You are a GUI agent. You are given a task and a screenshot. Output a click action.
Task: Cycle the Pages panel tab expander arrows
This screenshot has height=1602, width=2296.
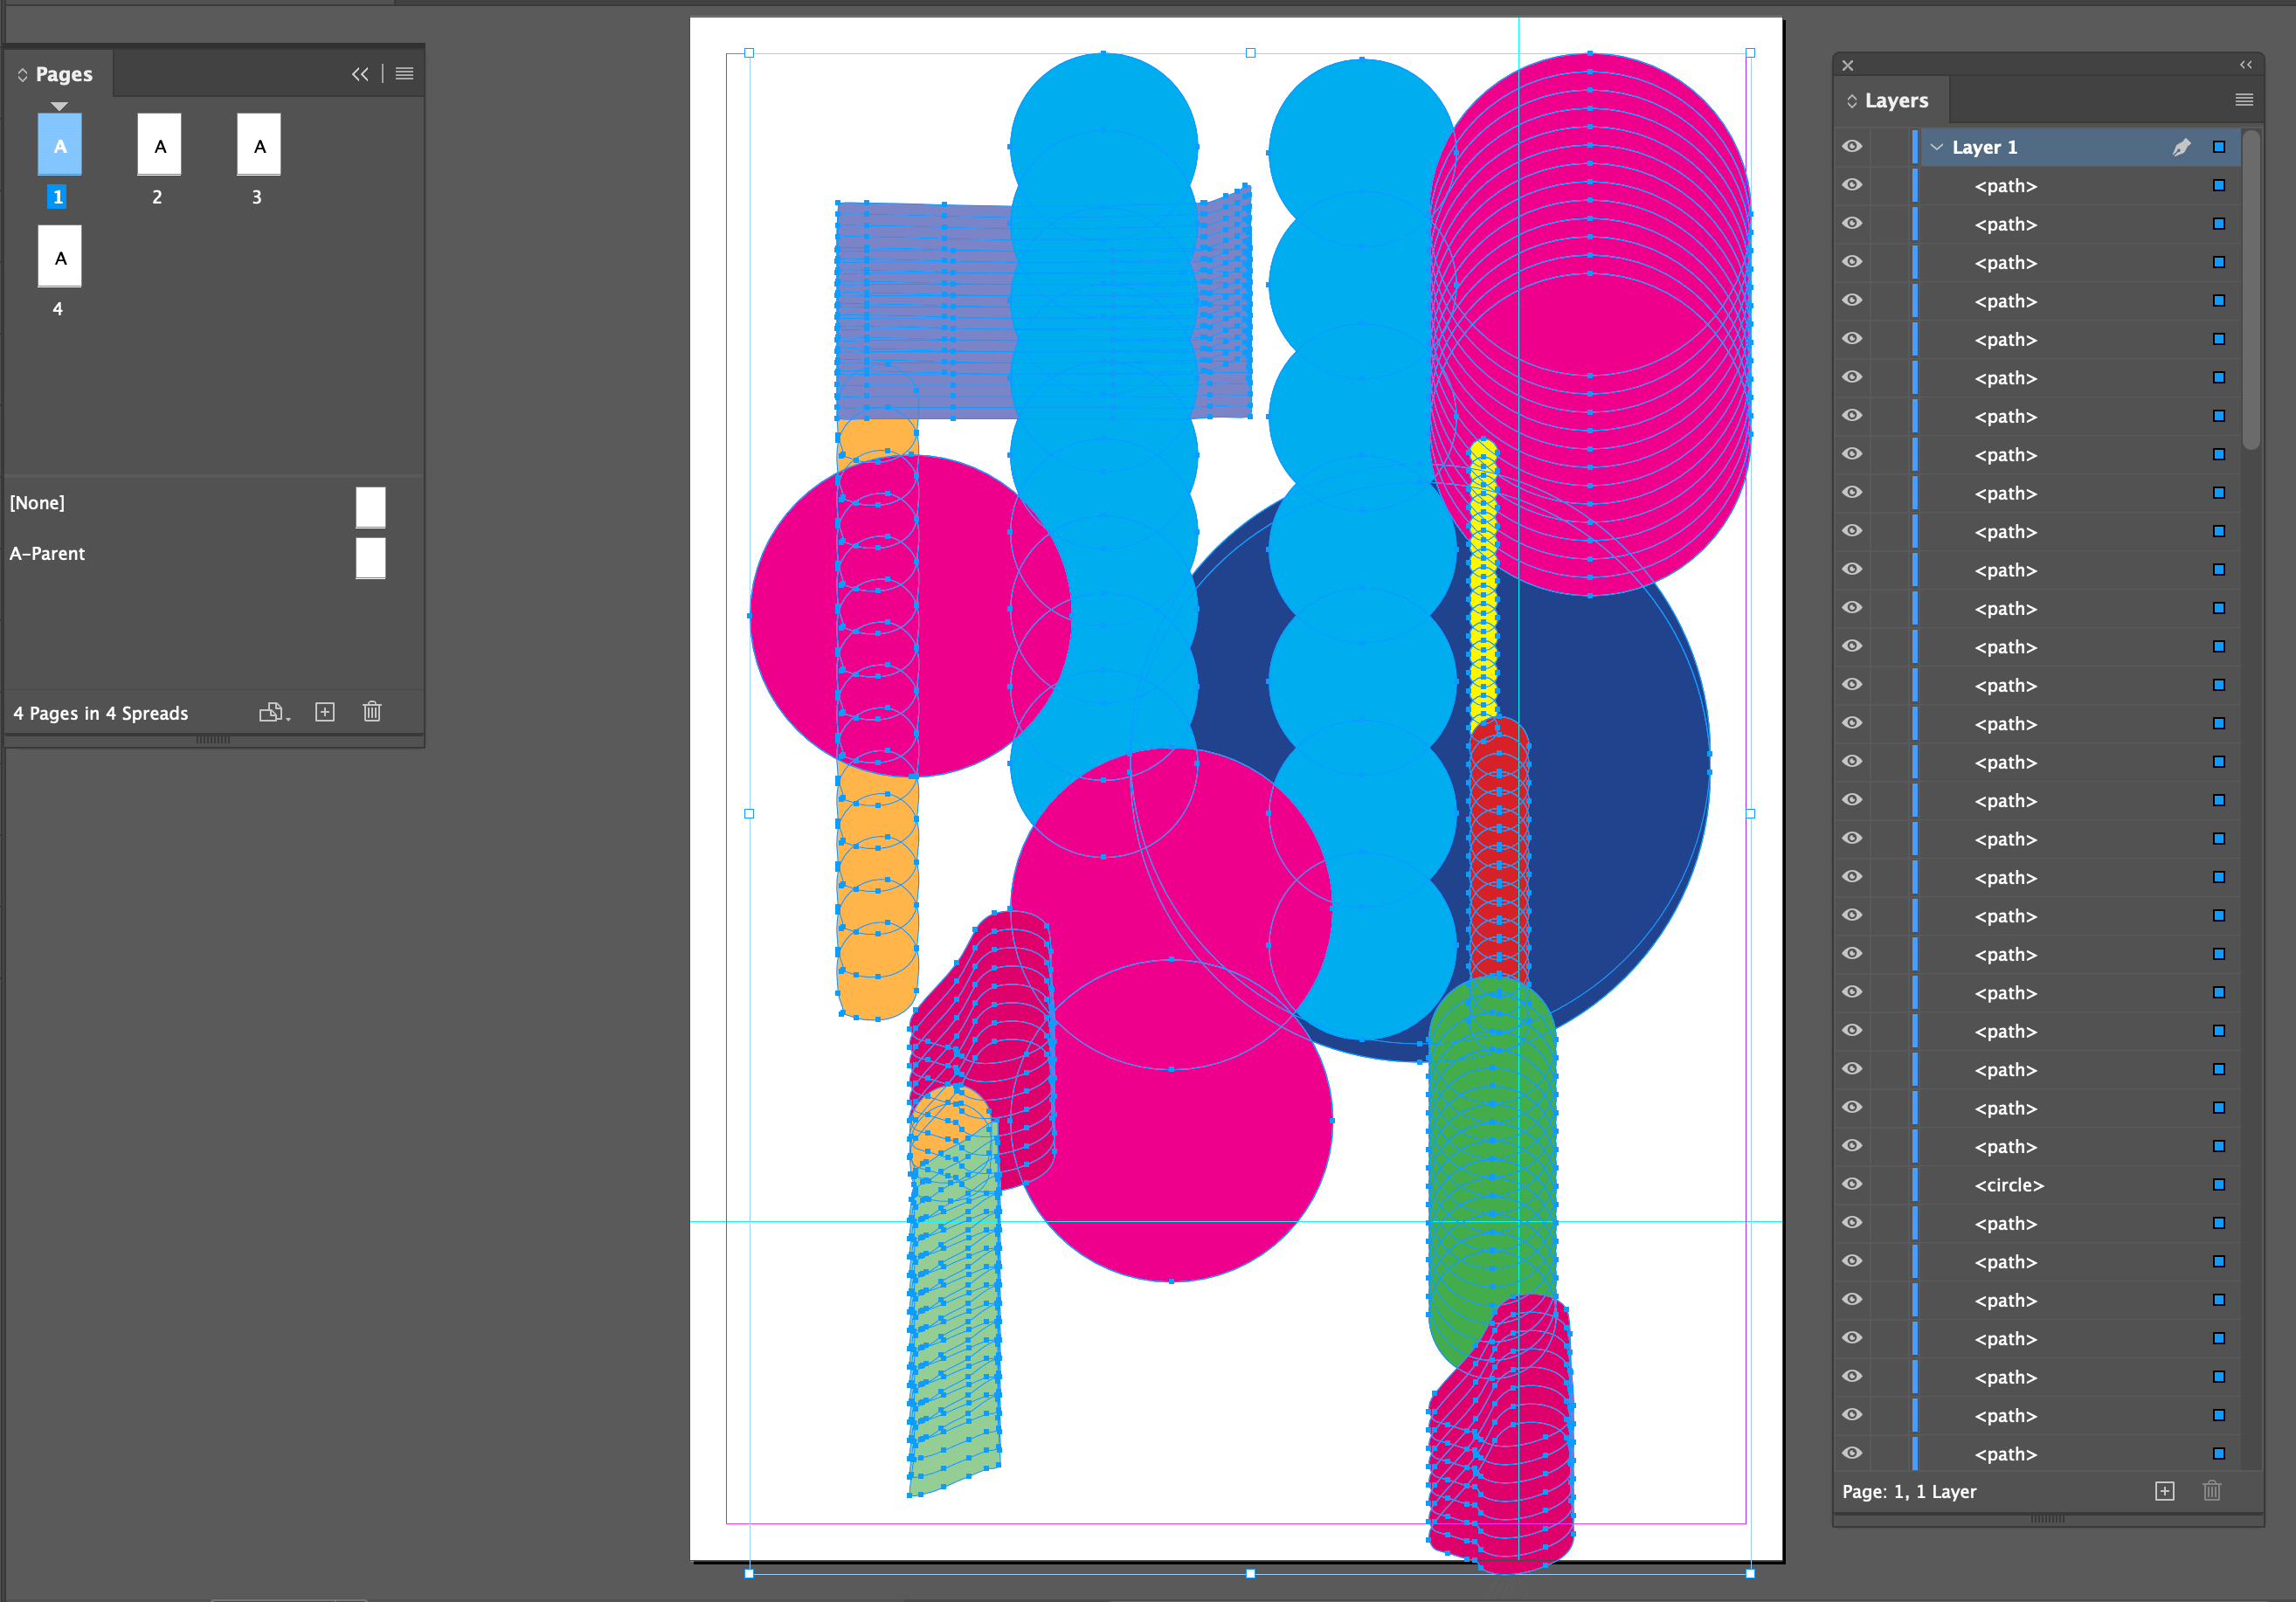(x=22, y=75)
